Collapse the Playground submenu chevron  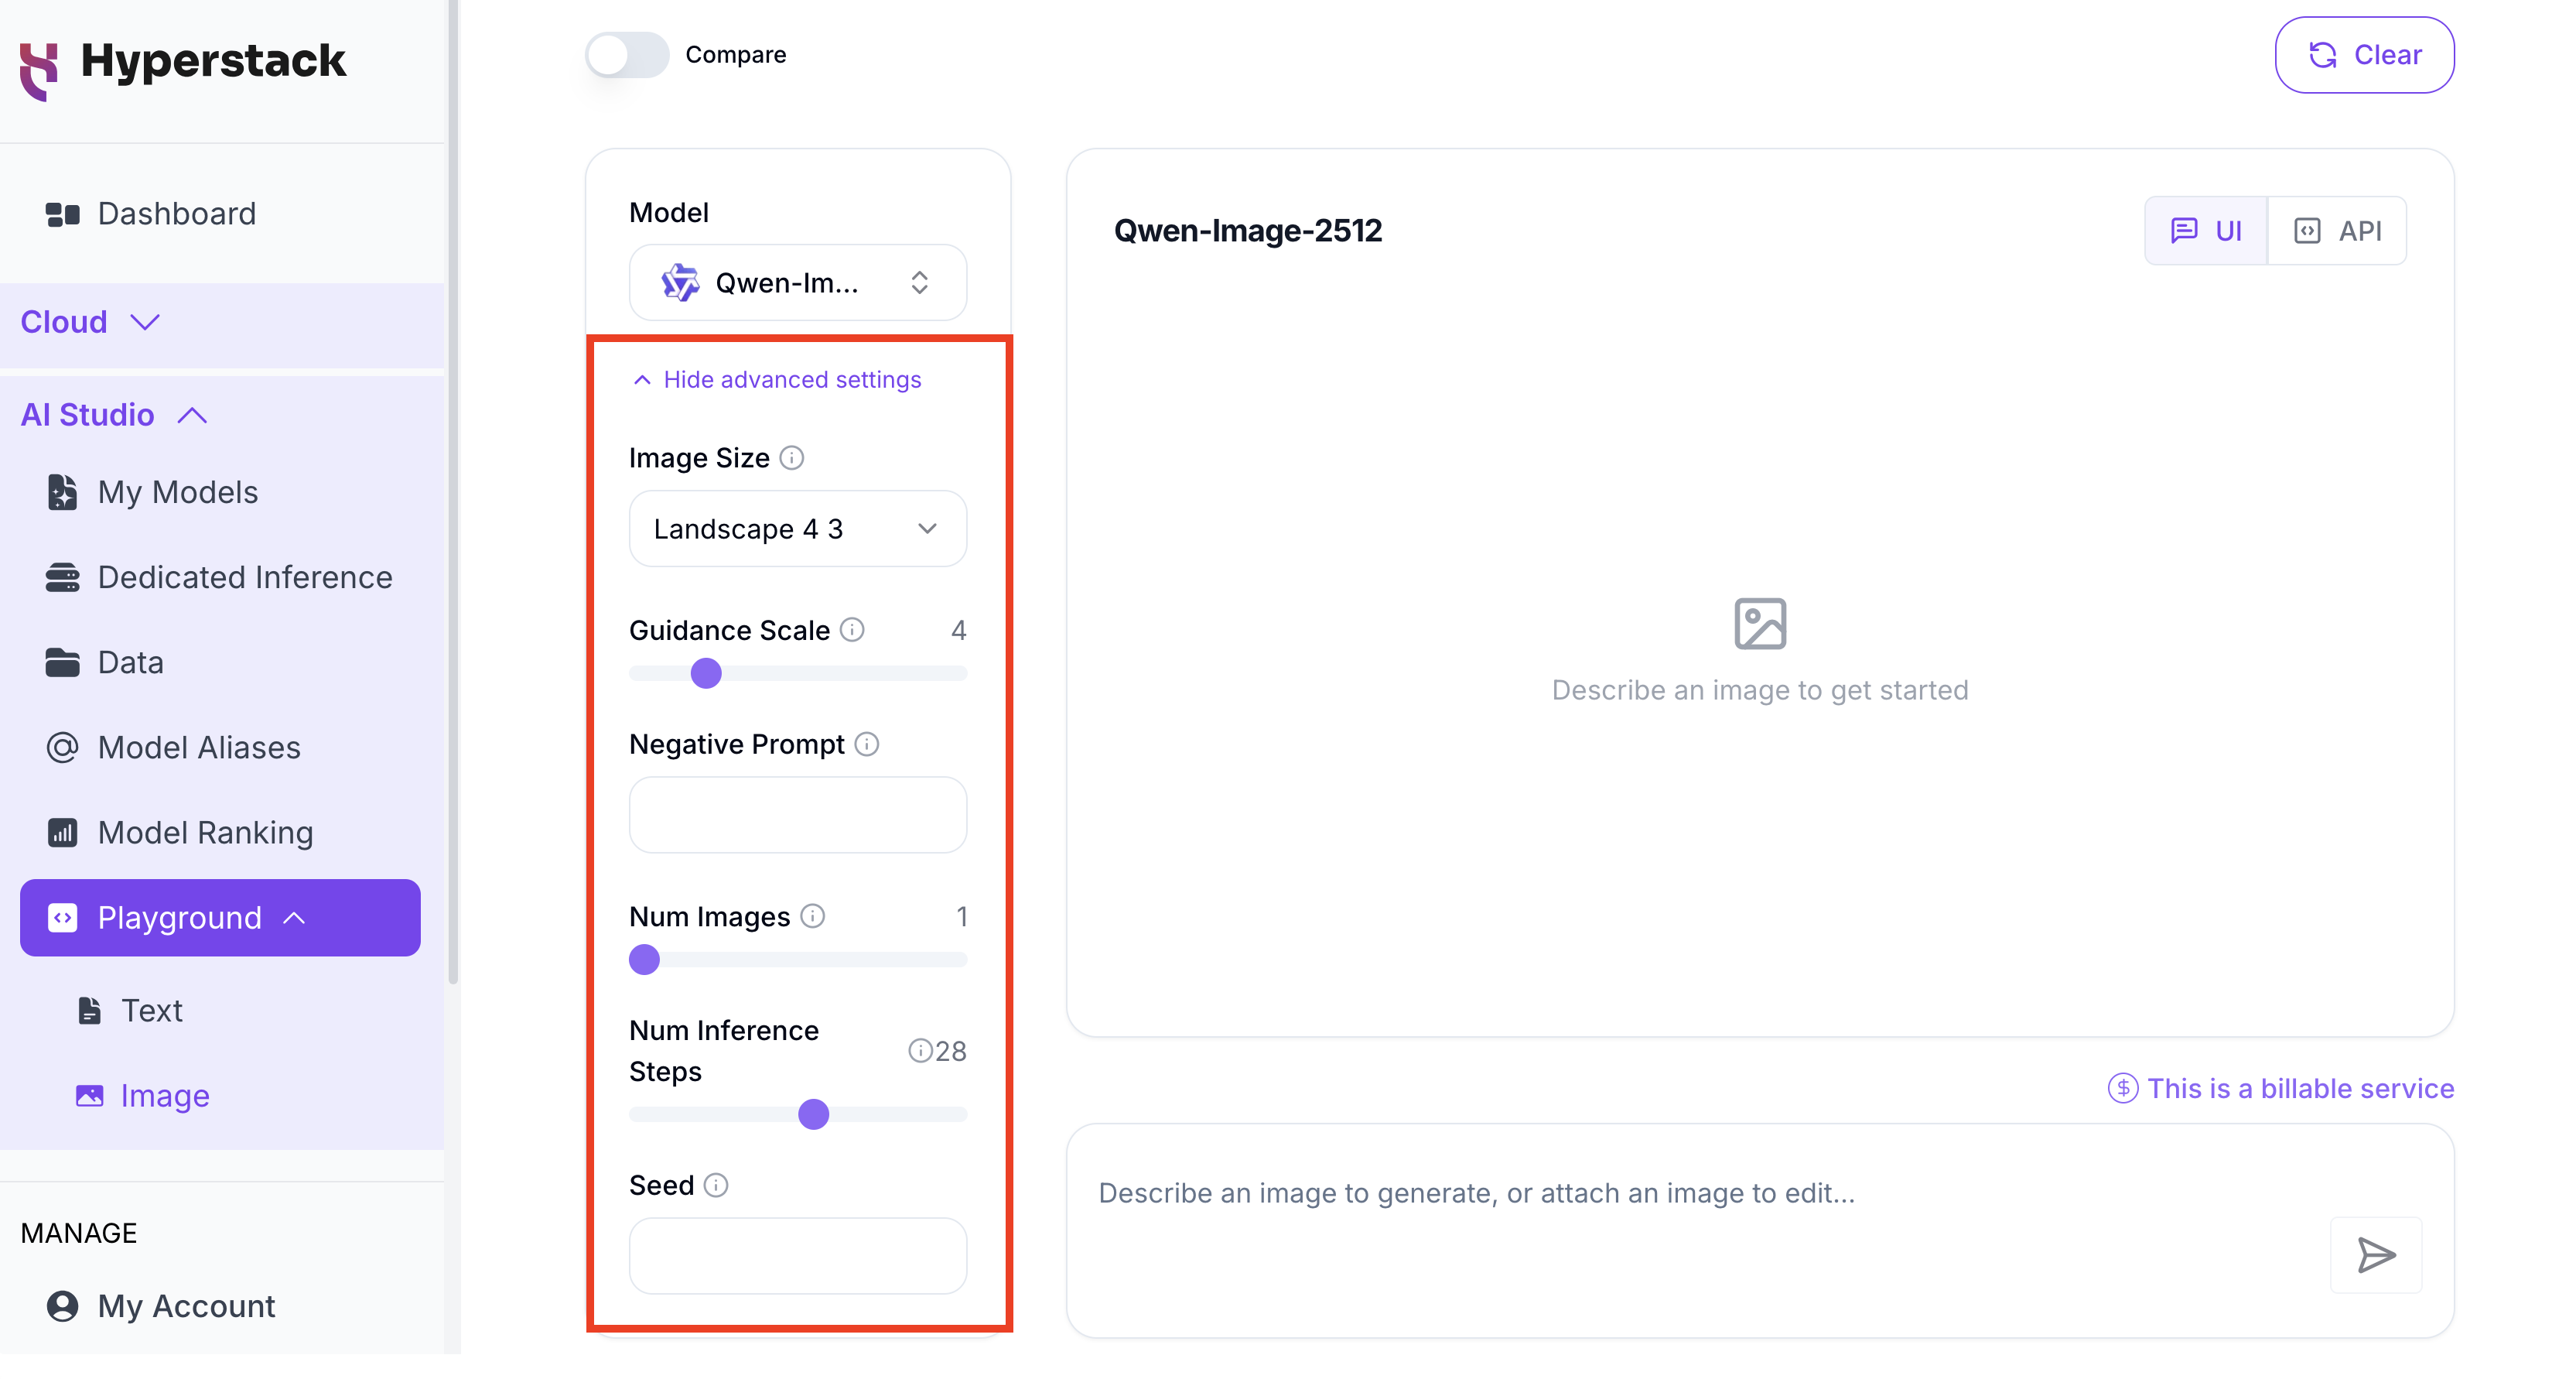pos(294,917)
